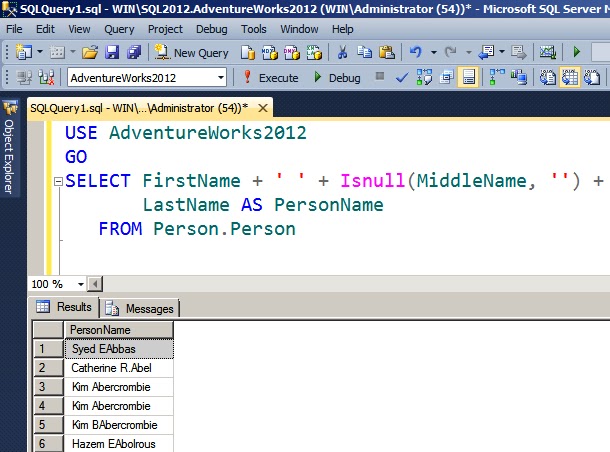
Task: Collapse the SELECT statement outline box
Action: click(58, 181)
